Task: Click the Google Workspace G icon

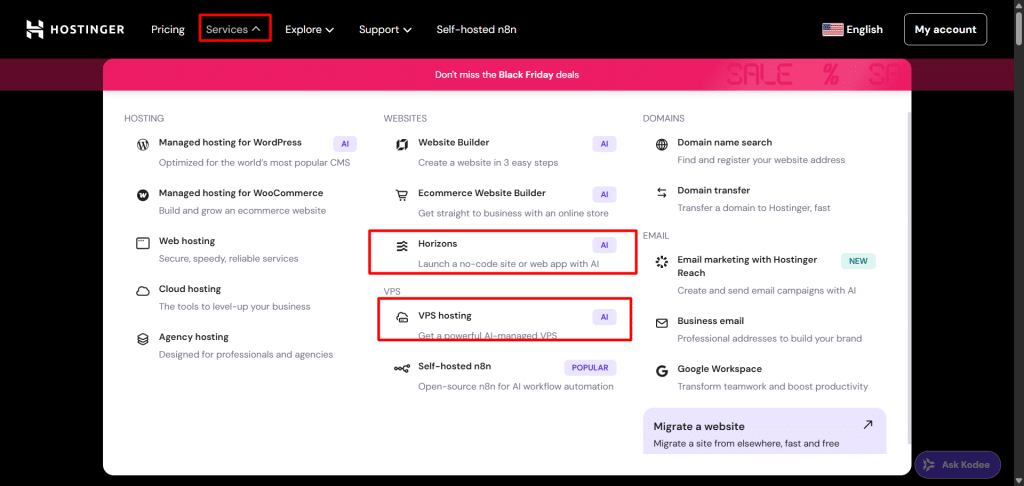Action: click(662, 371)
